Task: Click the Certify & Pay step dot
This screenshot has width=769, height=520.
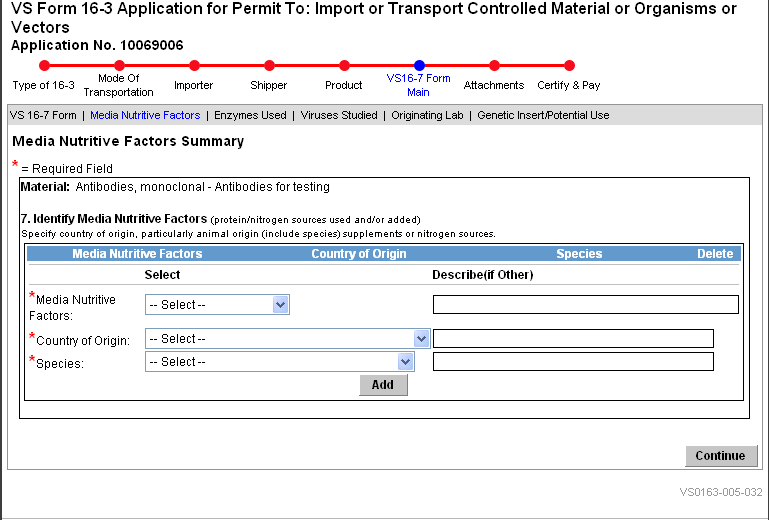Action: (x=569, y=66)
